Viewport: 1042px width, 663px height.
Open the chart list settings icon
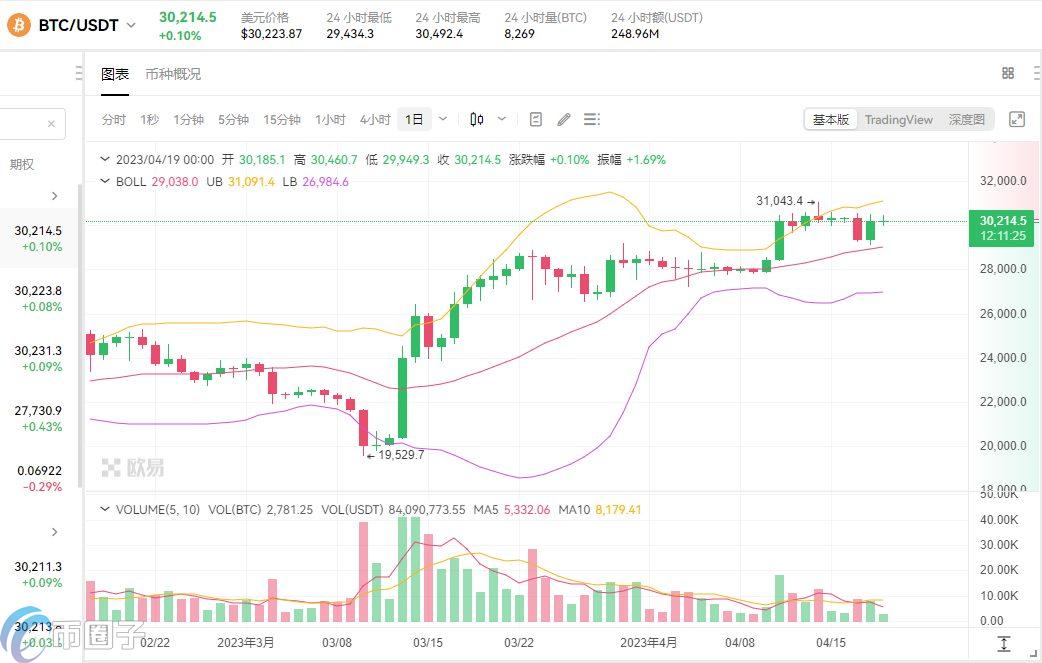(591, 120)
